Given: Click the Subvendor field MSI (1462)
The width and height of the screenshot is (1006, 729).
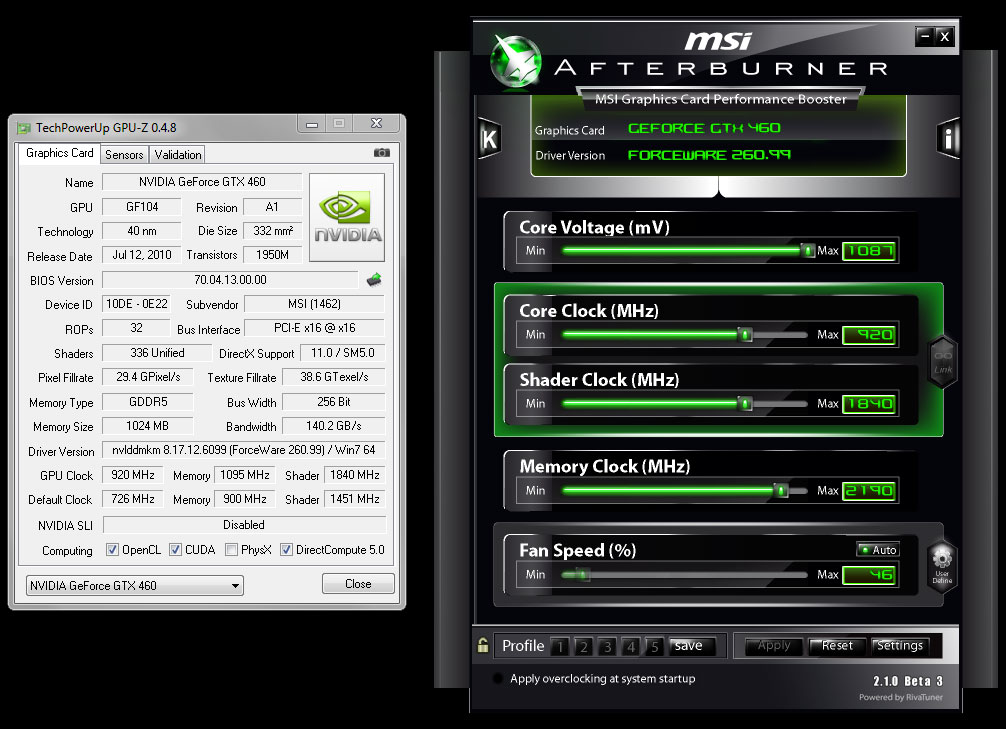Looking at the screenshot, I should pos(314,304).
